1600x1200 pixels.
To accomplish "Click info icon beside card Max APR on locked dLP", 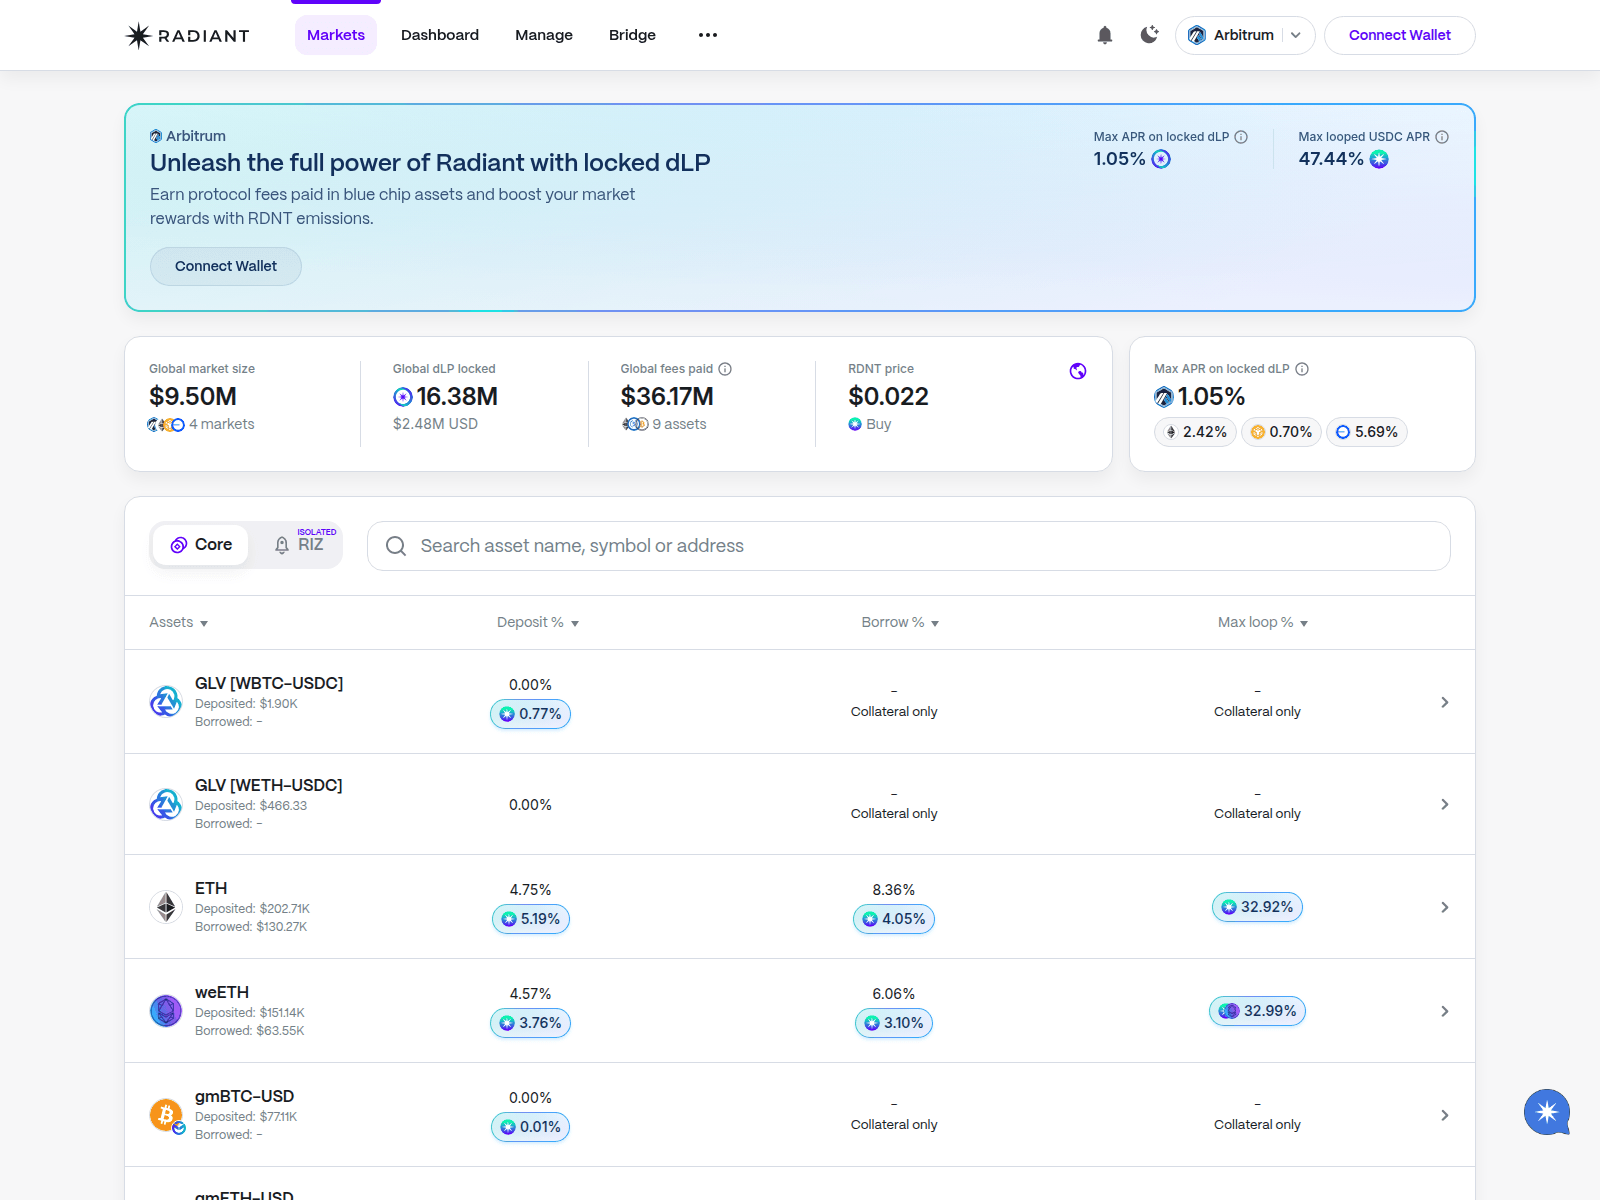I will (x=1302, y=369).
